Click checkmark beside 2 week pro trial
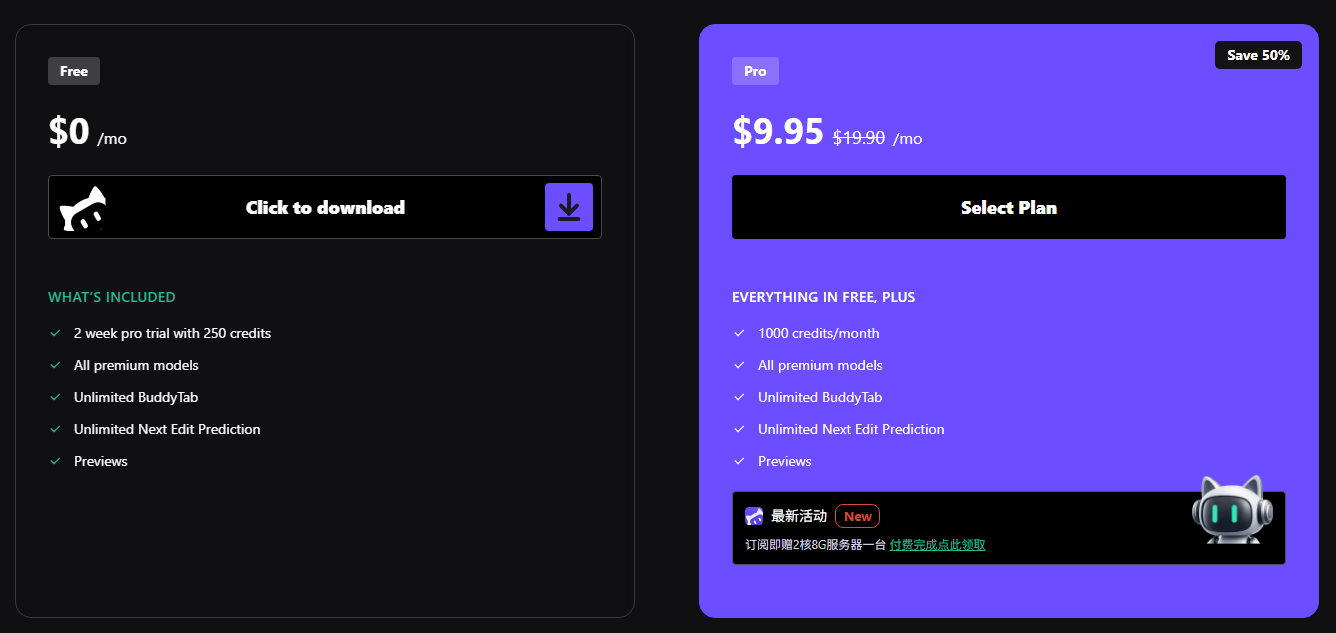This screenshot has width=1336, height=633. tap(56, 333)
